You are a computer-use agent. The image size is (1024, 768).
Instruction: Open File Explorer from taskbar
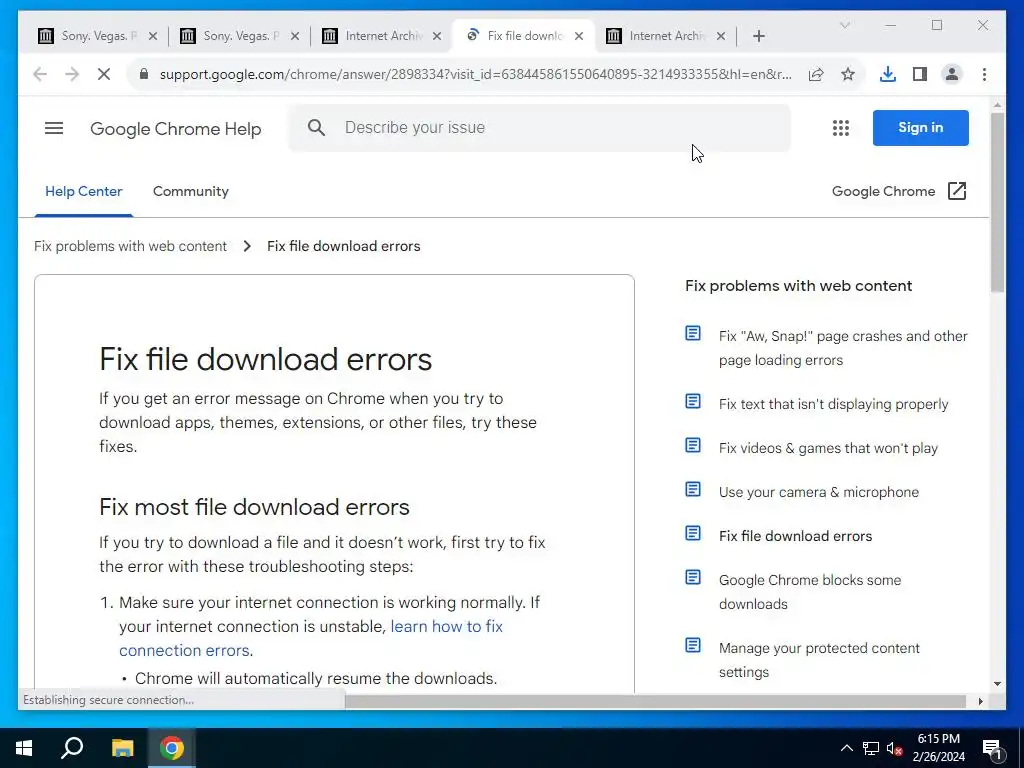pos(122,748)
